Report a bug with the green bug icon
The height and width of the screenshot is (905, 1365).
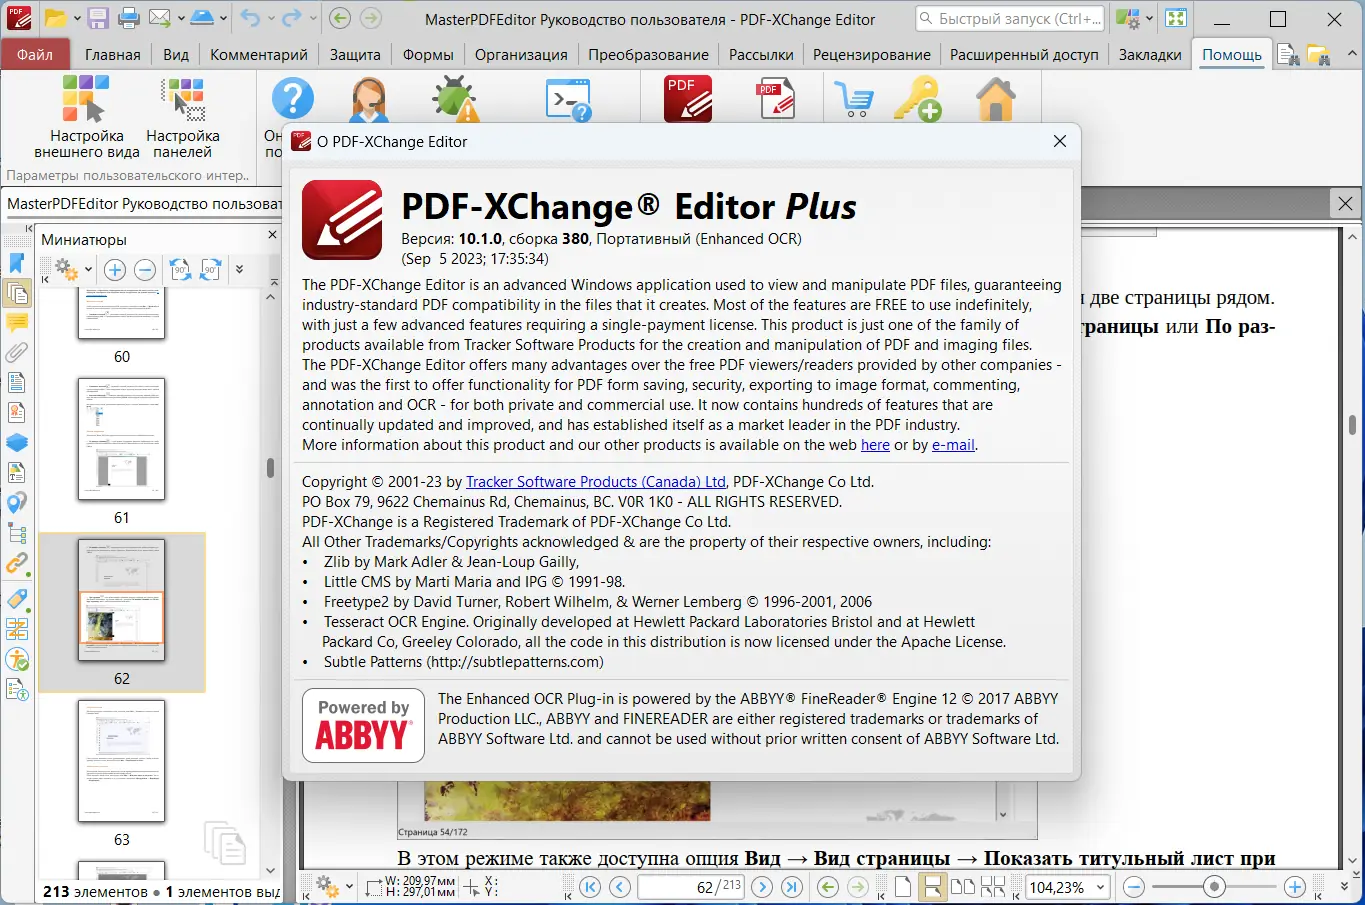tap(455, 99)
